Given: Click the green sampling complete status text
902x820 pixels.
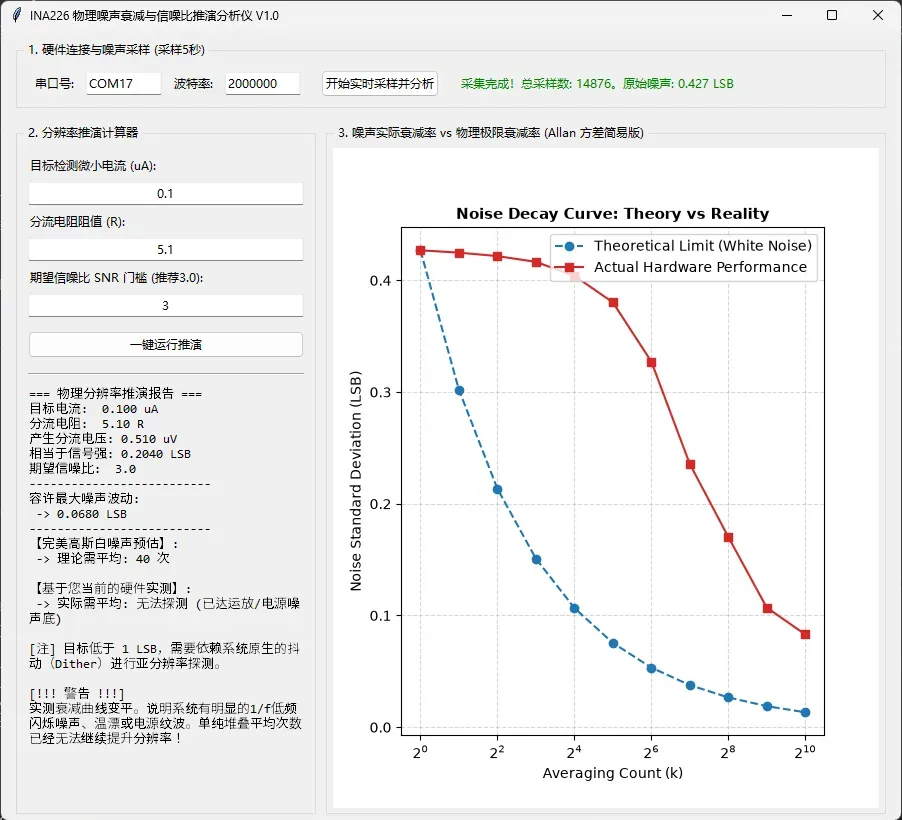Looking at the screenshot, I should pyautogui.click(x=597, y=83).
